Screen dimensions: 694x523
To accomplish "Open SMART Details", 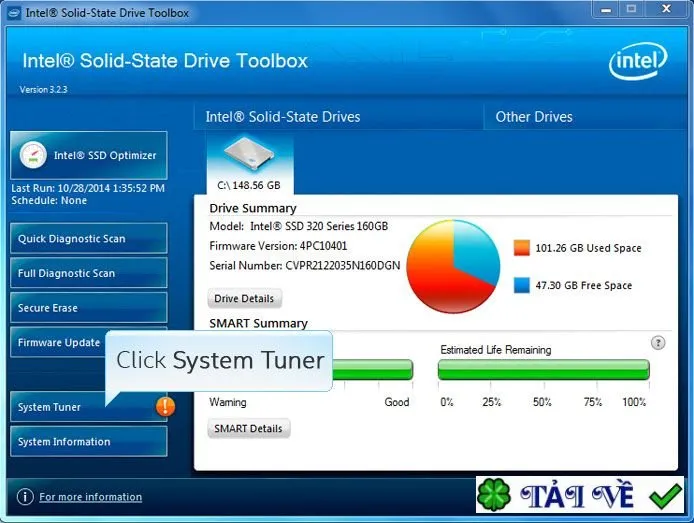I will 248,428.
